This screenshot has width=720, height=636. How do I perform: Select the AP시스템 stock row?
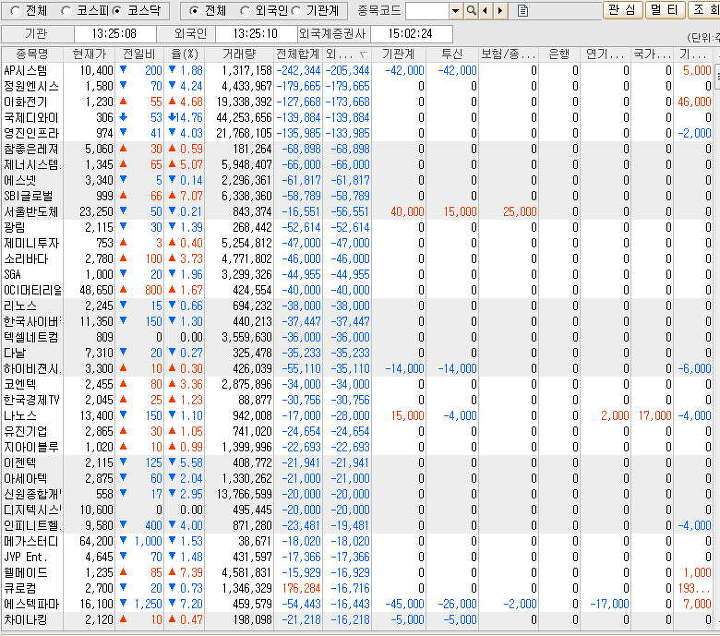[358, 71]
